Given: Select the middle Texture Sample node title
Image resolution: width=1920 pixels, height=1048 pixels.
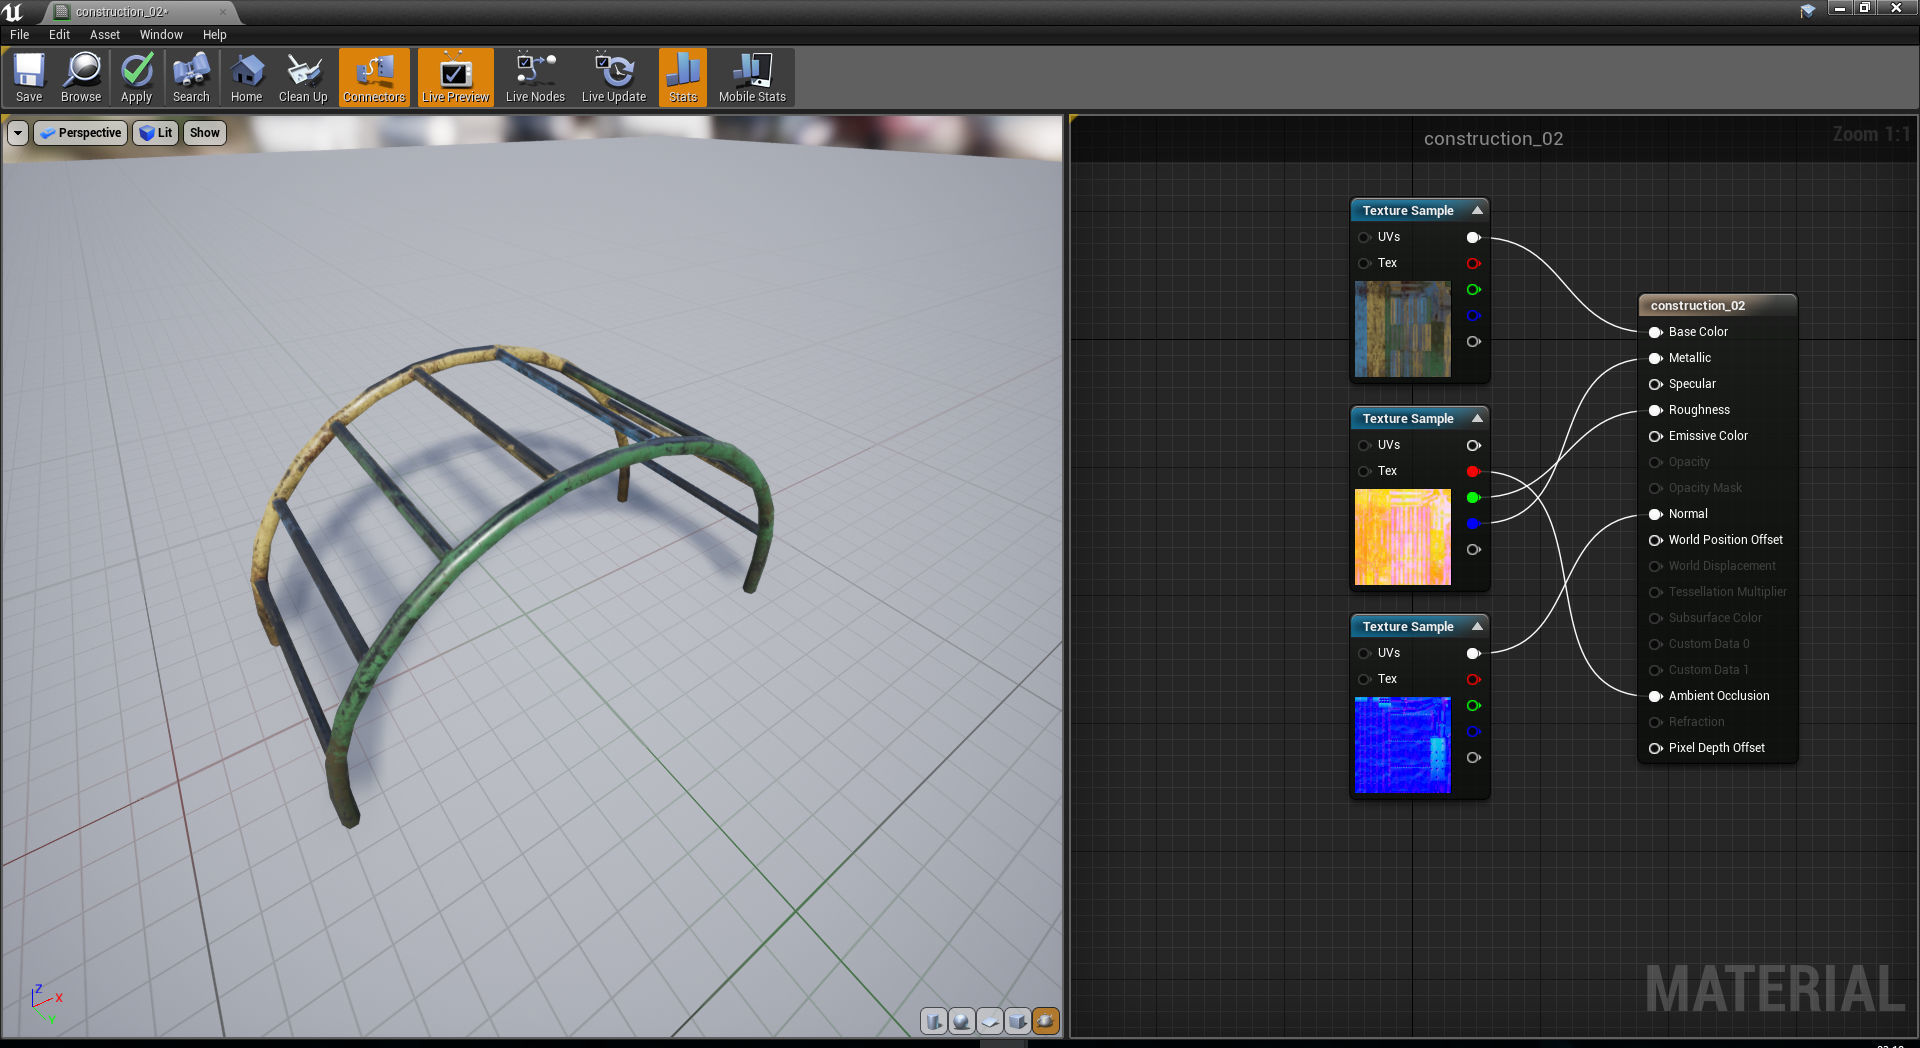Looking at the screenshot, I should coord(1408,418).
